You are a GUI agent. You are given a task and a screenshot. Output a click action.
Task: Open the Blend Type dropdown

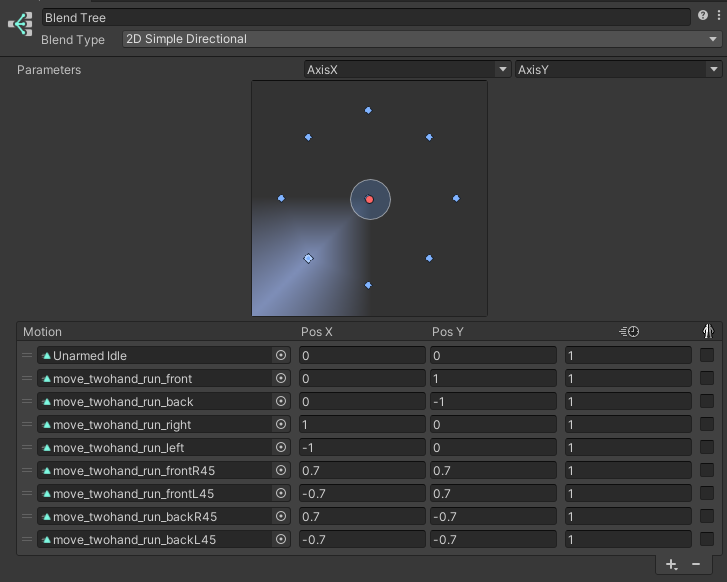422,39
